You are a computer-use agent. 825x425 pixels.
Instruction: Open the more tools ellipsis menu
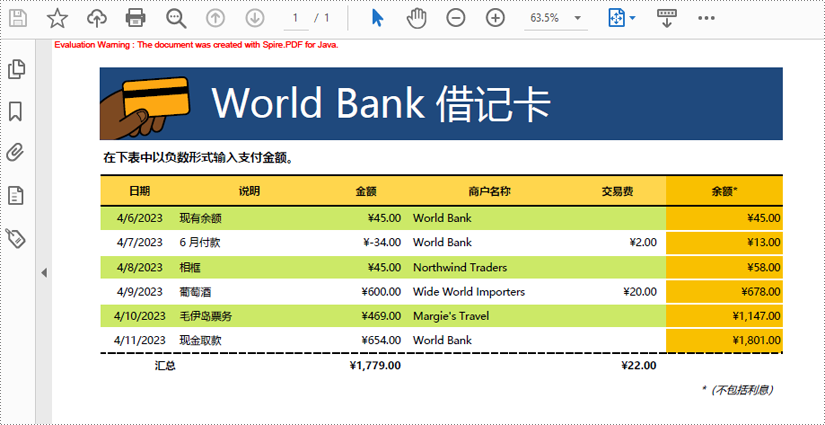coord(706,18)
